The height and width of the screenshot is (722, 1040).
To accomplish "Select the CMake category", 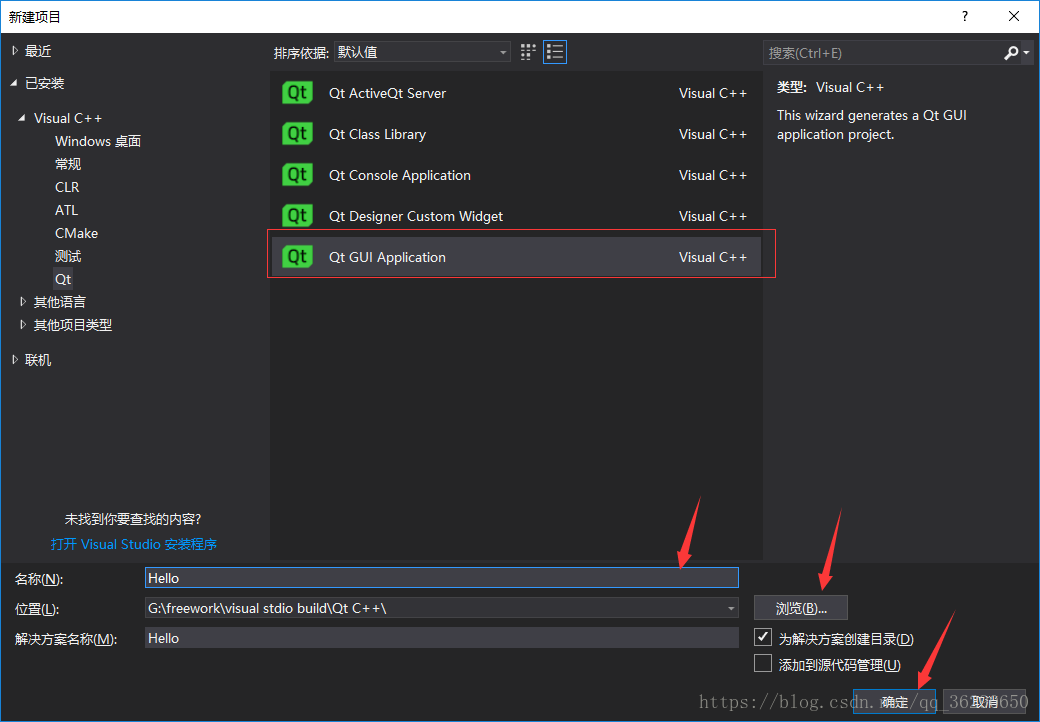I will coord(76,233).
